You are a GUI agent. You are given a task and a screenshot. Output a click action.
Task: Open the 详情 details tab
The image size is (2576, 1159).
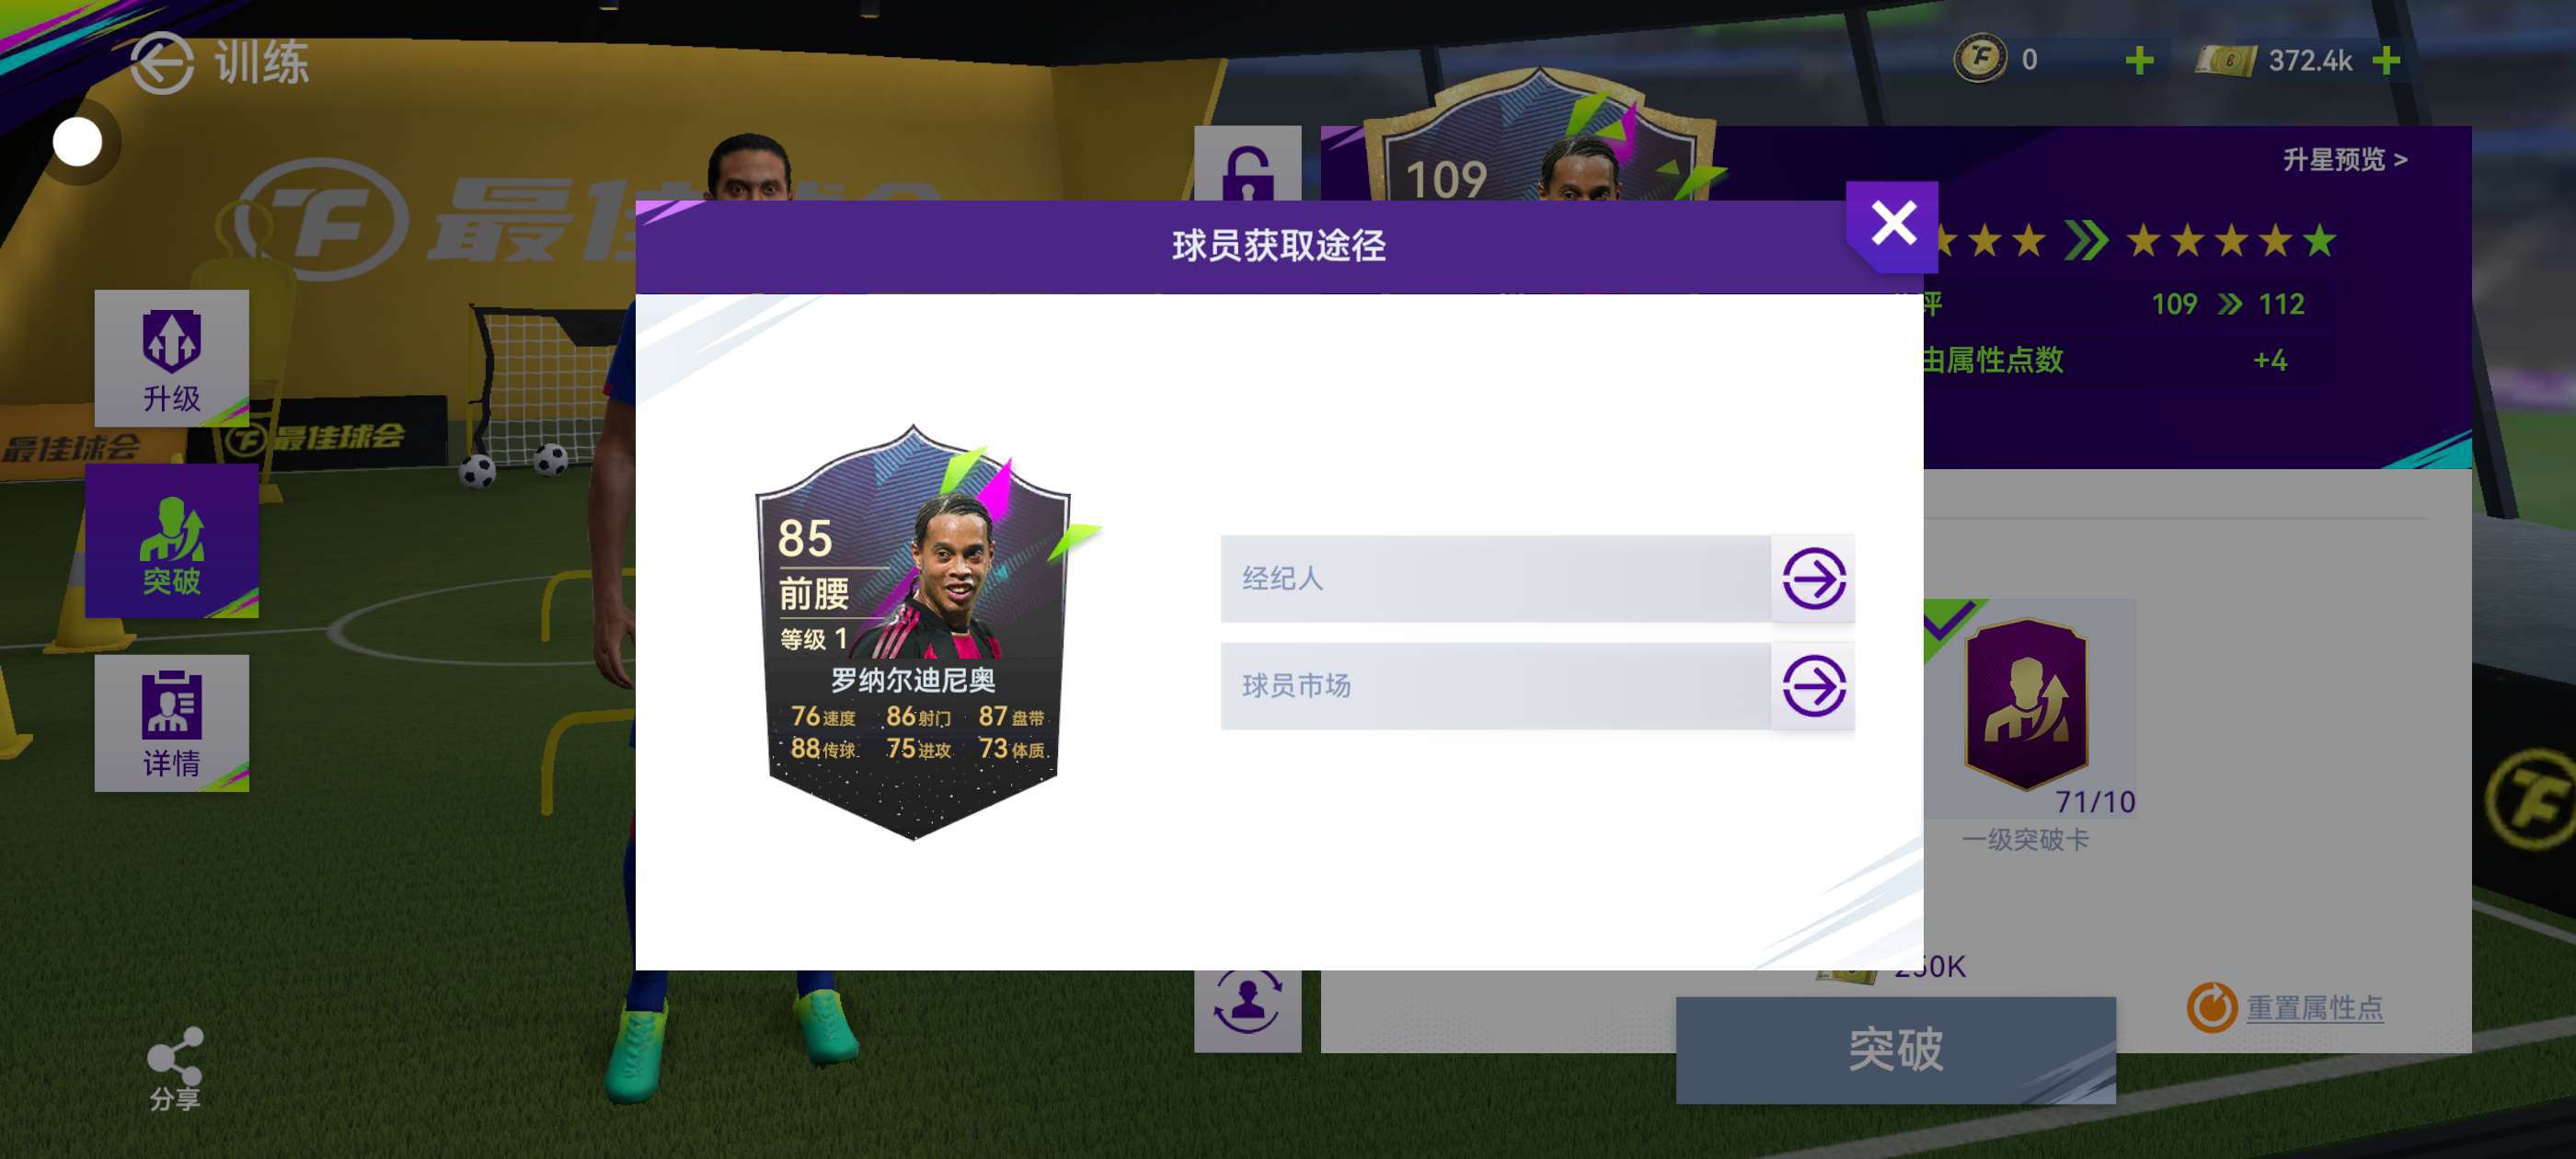click(172, 723)
